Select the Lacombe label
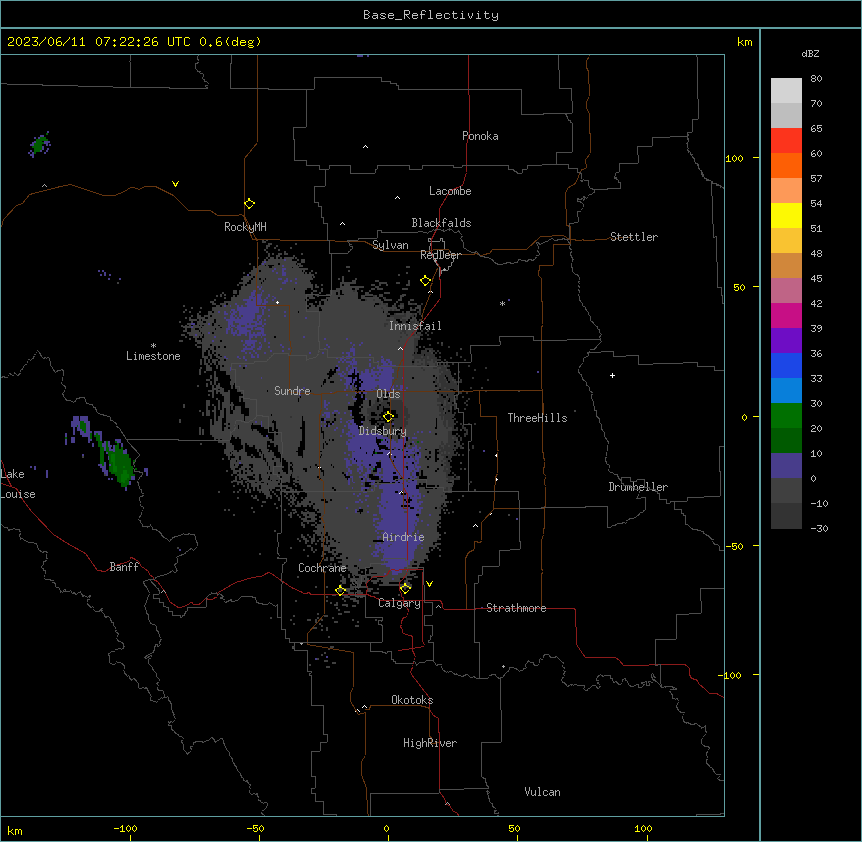 point(450,191)
